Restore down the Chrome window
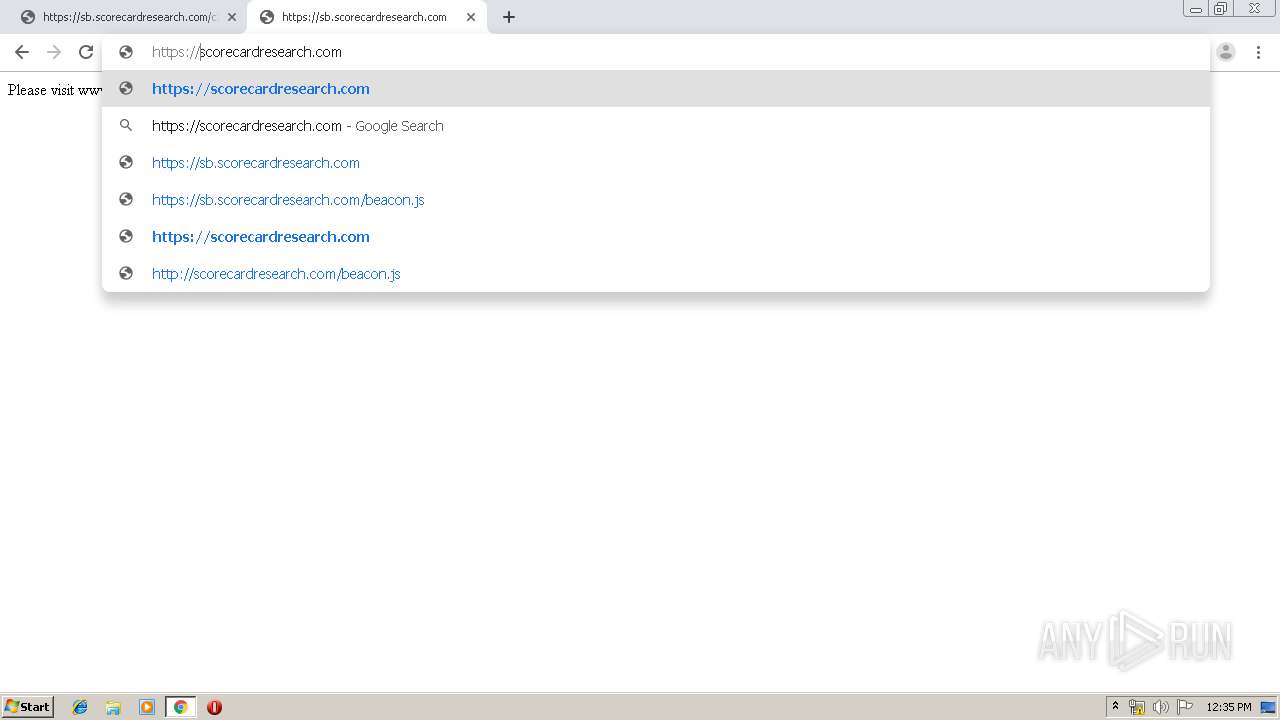The image size is (1280, 720). [1221, 9]
